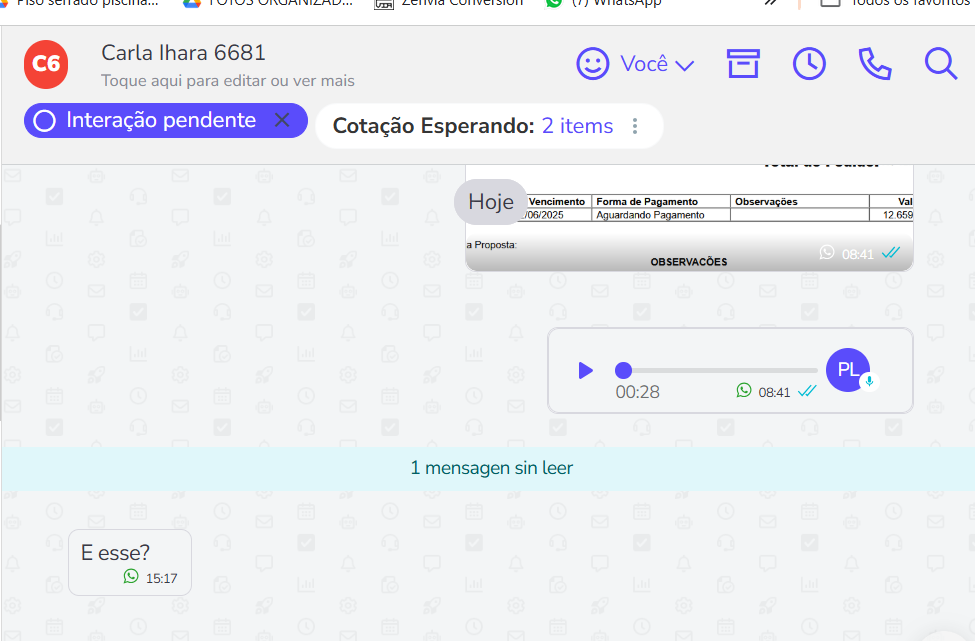The height and width of the screenshot is (641, 975).
Task: Open search with the magnifier icon
Action: click(x=940, y=63)
